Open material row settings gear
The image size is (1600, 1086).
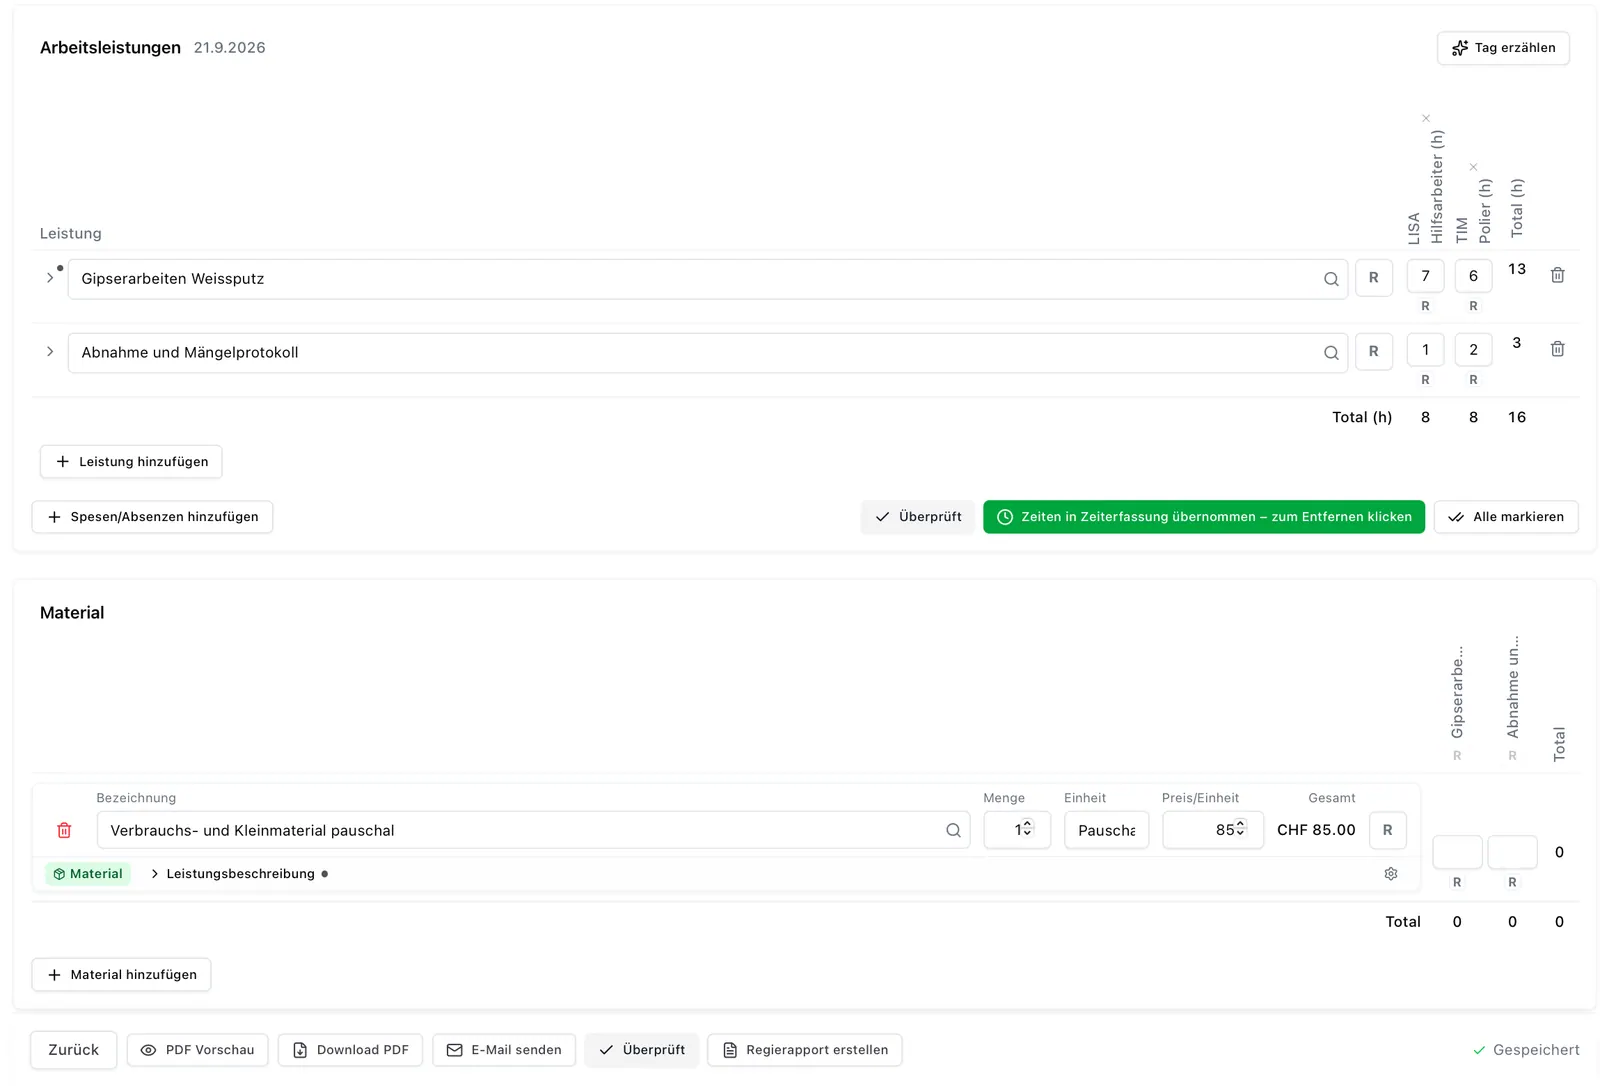click(1390, 874)
